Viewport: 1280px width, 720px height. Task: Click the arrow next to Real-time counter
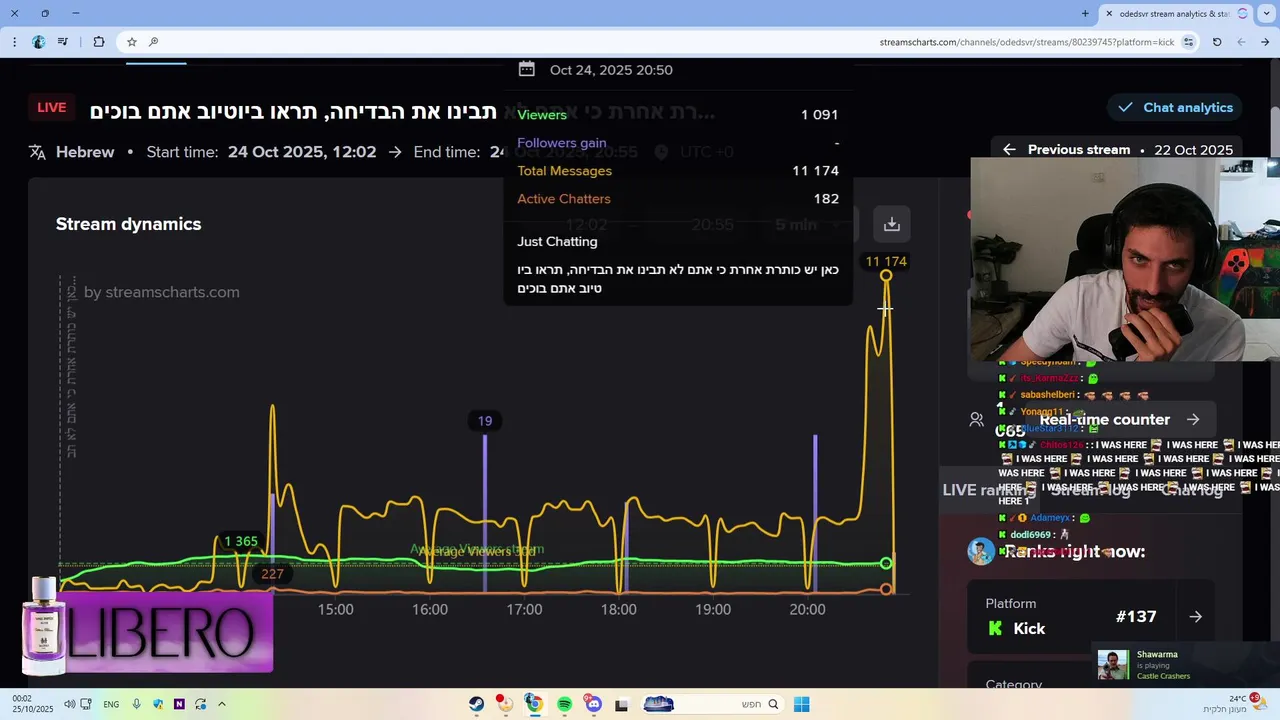pyautogui.click(x=1193, y=420)
